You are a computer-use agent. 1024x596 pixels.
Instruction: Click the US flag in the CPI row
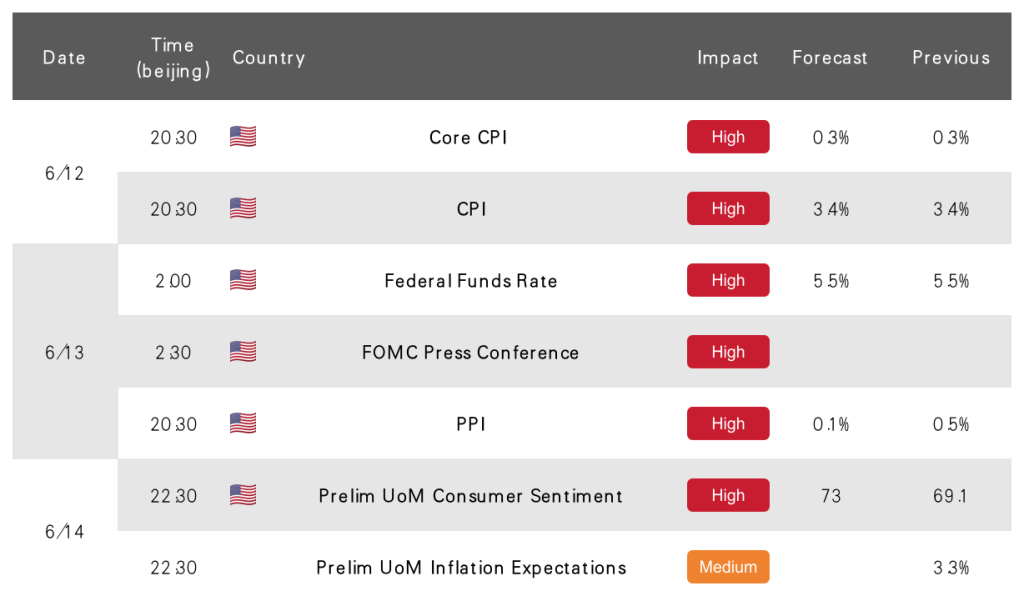point(243,208)
